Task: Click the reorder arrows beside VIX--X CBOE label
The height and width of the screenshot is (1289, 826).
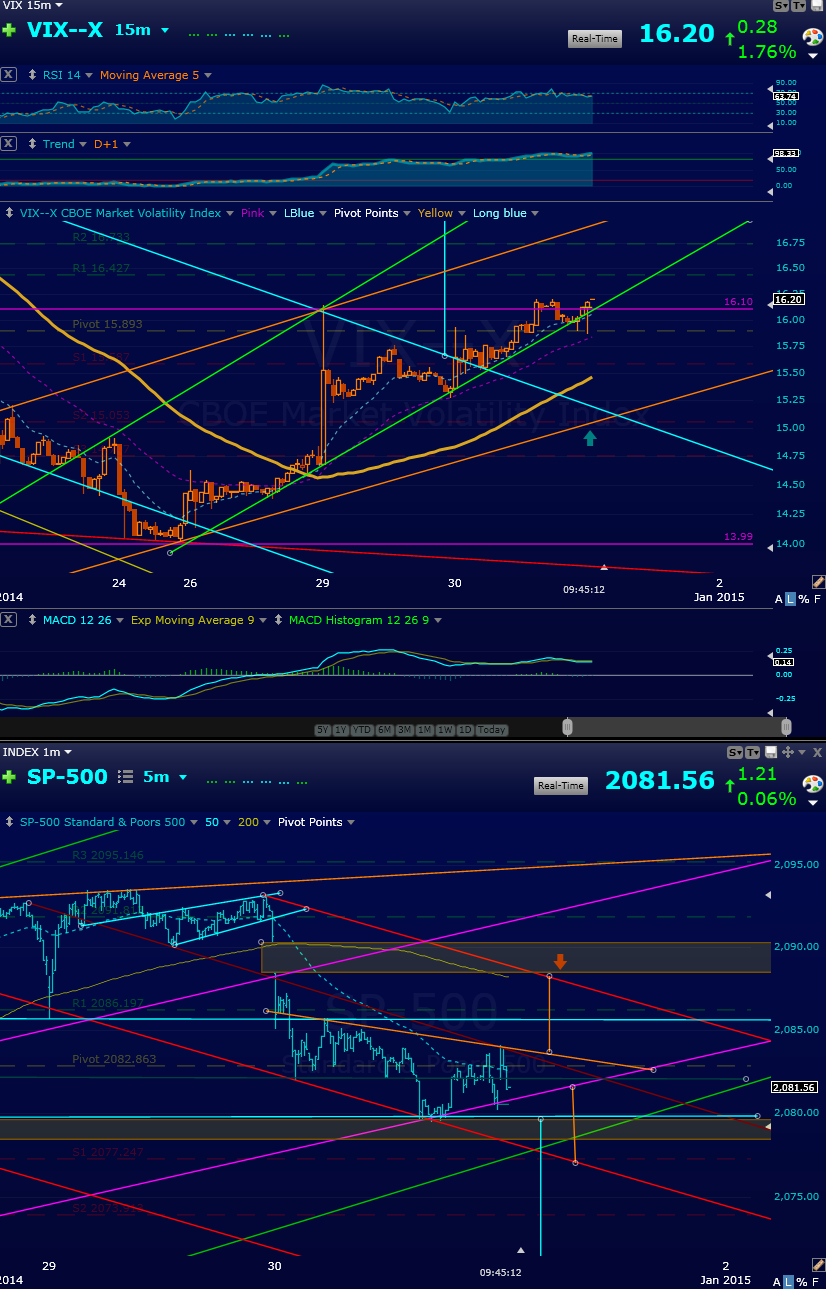Action: [x=10, y=213]
